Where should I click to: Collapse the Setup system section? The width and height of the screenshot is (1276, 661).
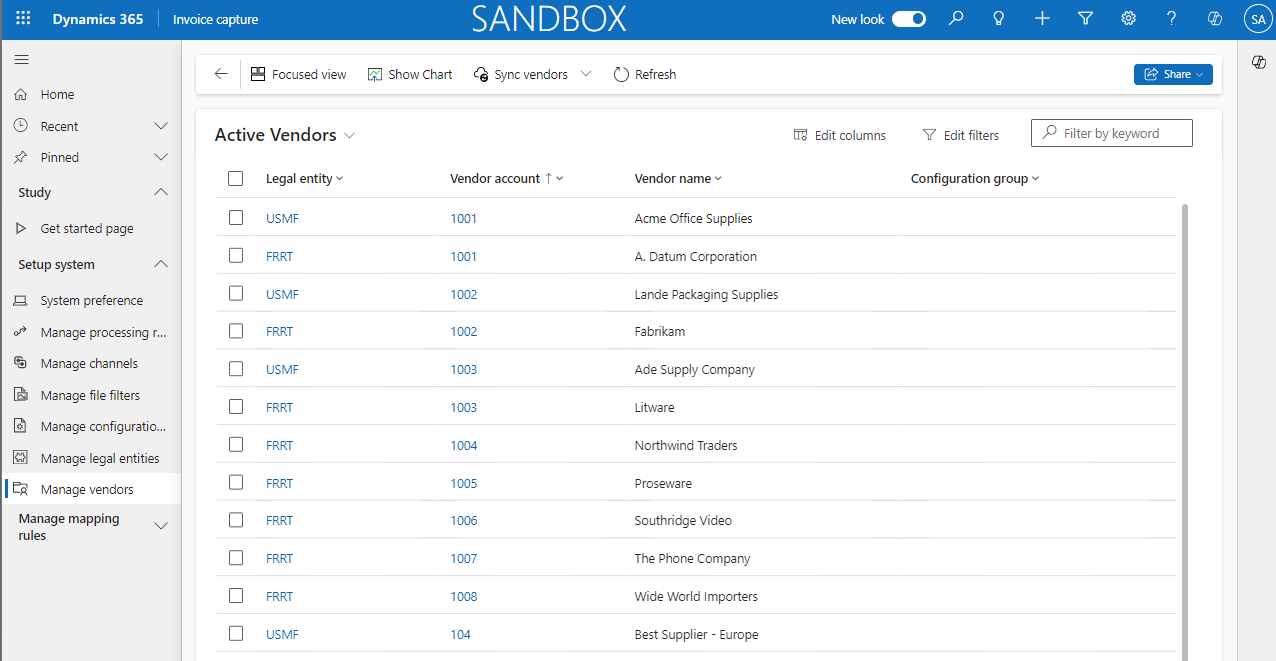[160, 264]
